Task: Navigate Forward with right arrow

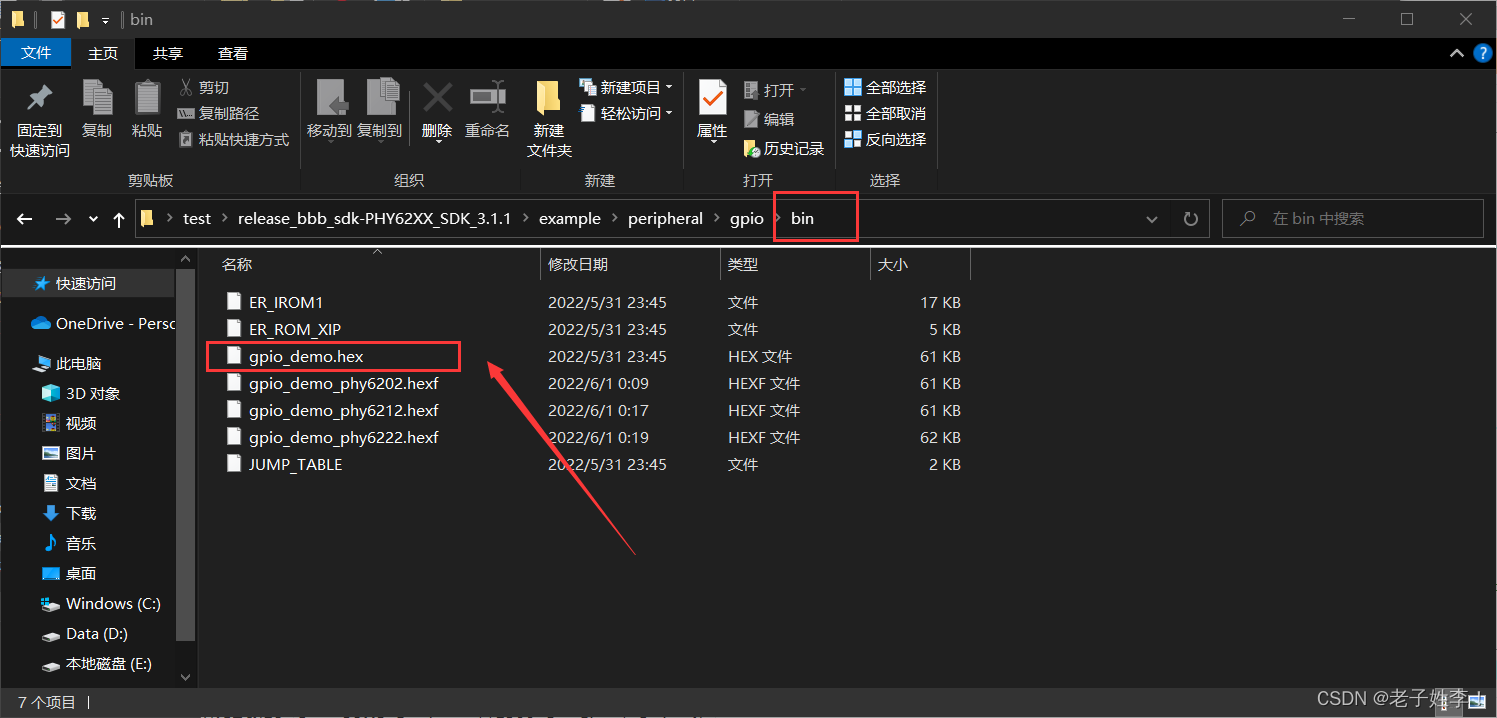Action: (x=62, y=218)
